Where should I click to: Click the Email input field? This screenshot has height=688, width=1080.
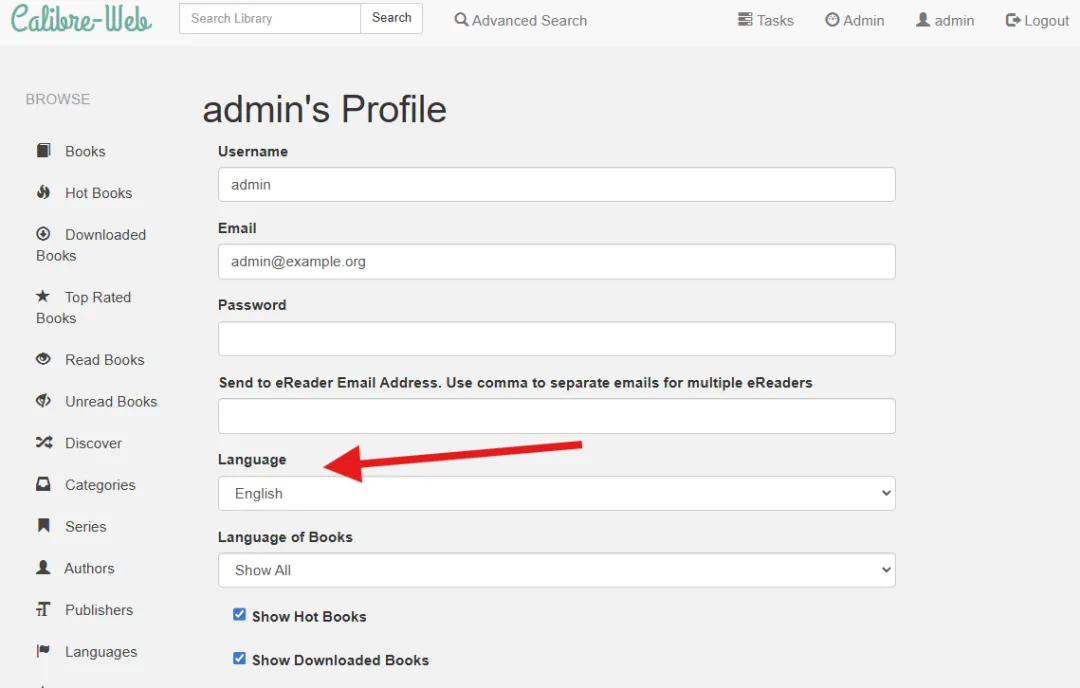point(556,262)
